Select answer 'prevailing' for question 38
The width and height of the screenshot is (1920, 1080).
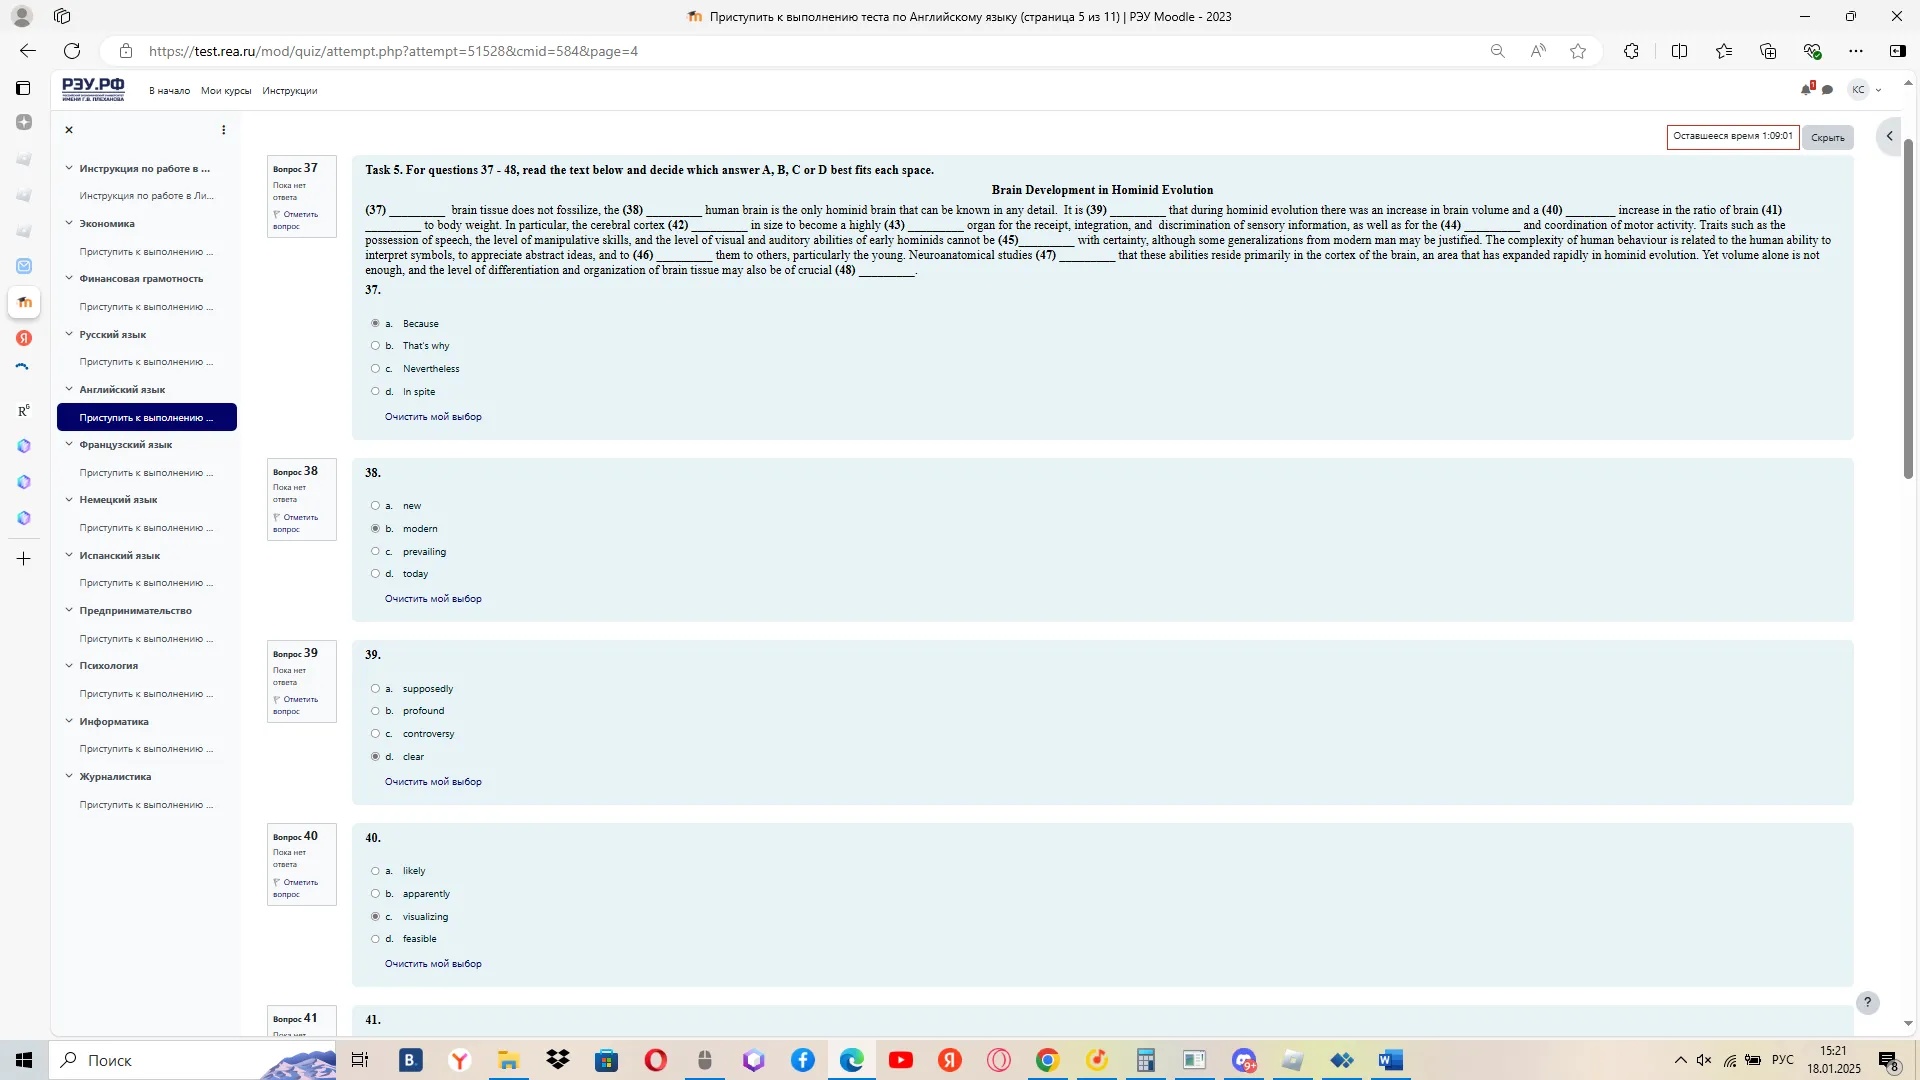click(x=376, y=552)
